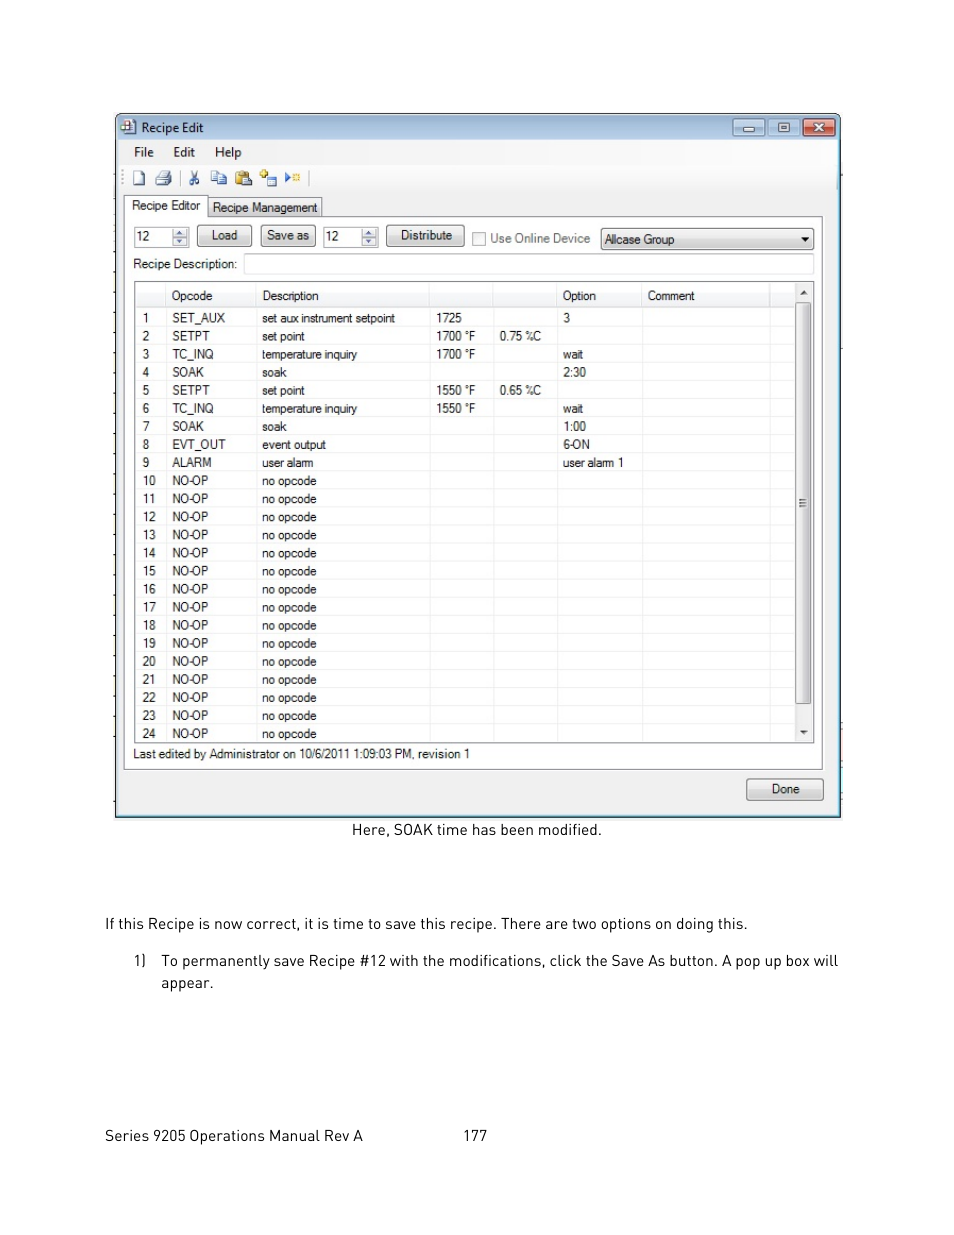Click the Recipe Description text field
The height and width of the screenshot is (1235, 954).
click(x=528, y=264)
